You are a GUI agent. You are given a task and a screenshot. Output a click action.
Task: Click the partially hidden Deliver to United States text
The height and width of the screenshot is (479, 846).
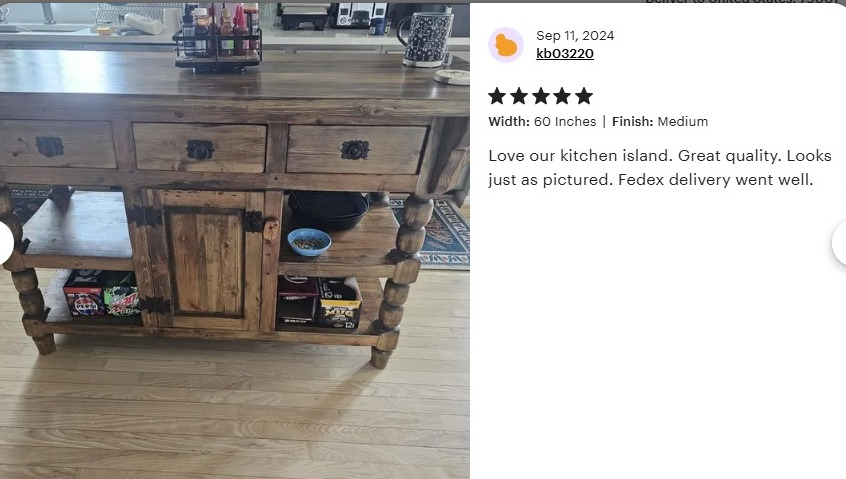click(745, 2)
